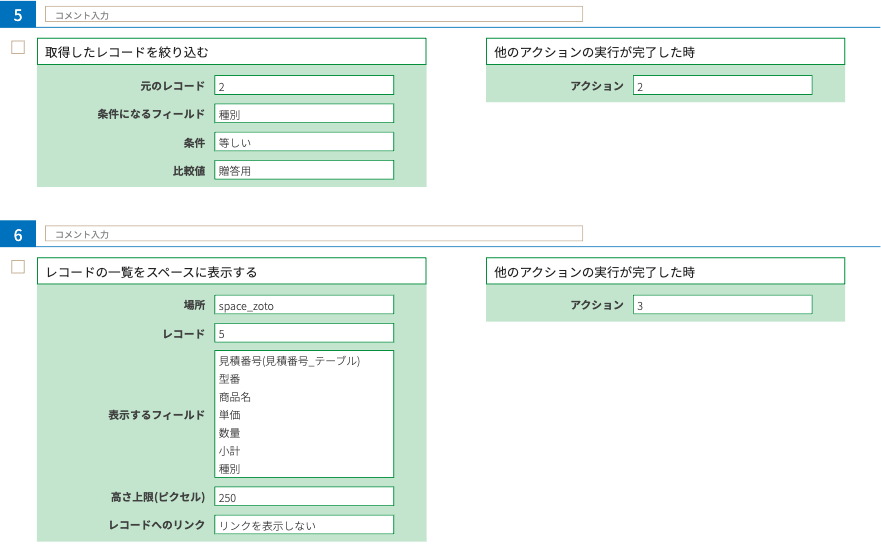Click the comment input field for row 6
The width and height of the screenshot is (881, 544).
click(314, 234)
